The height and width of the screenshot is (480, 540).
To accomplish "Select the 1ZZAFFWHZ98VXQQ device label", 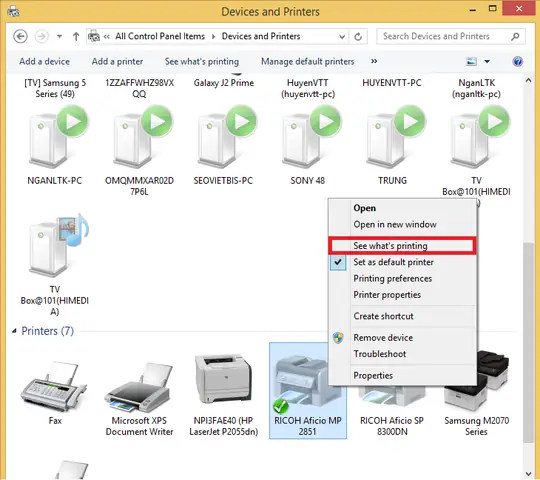I will pyautogui.click(x=139, y=88).
